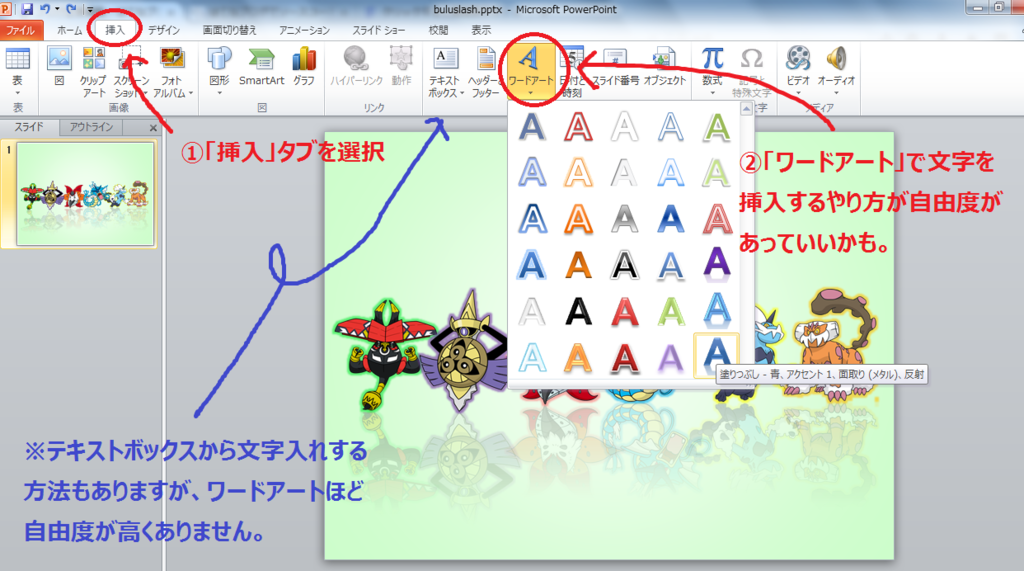Close the slides and outline pane
Image resolution: width=1024 pixels, height=571 pixels.
click(x=153, y=128)
